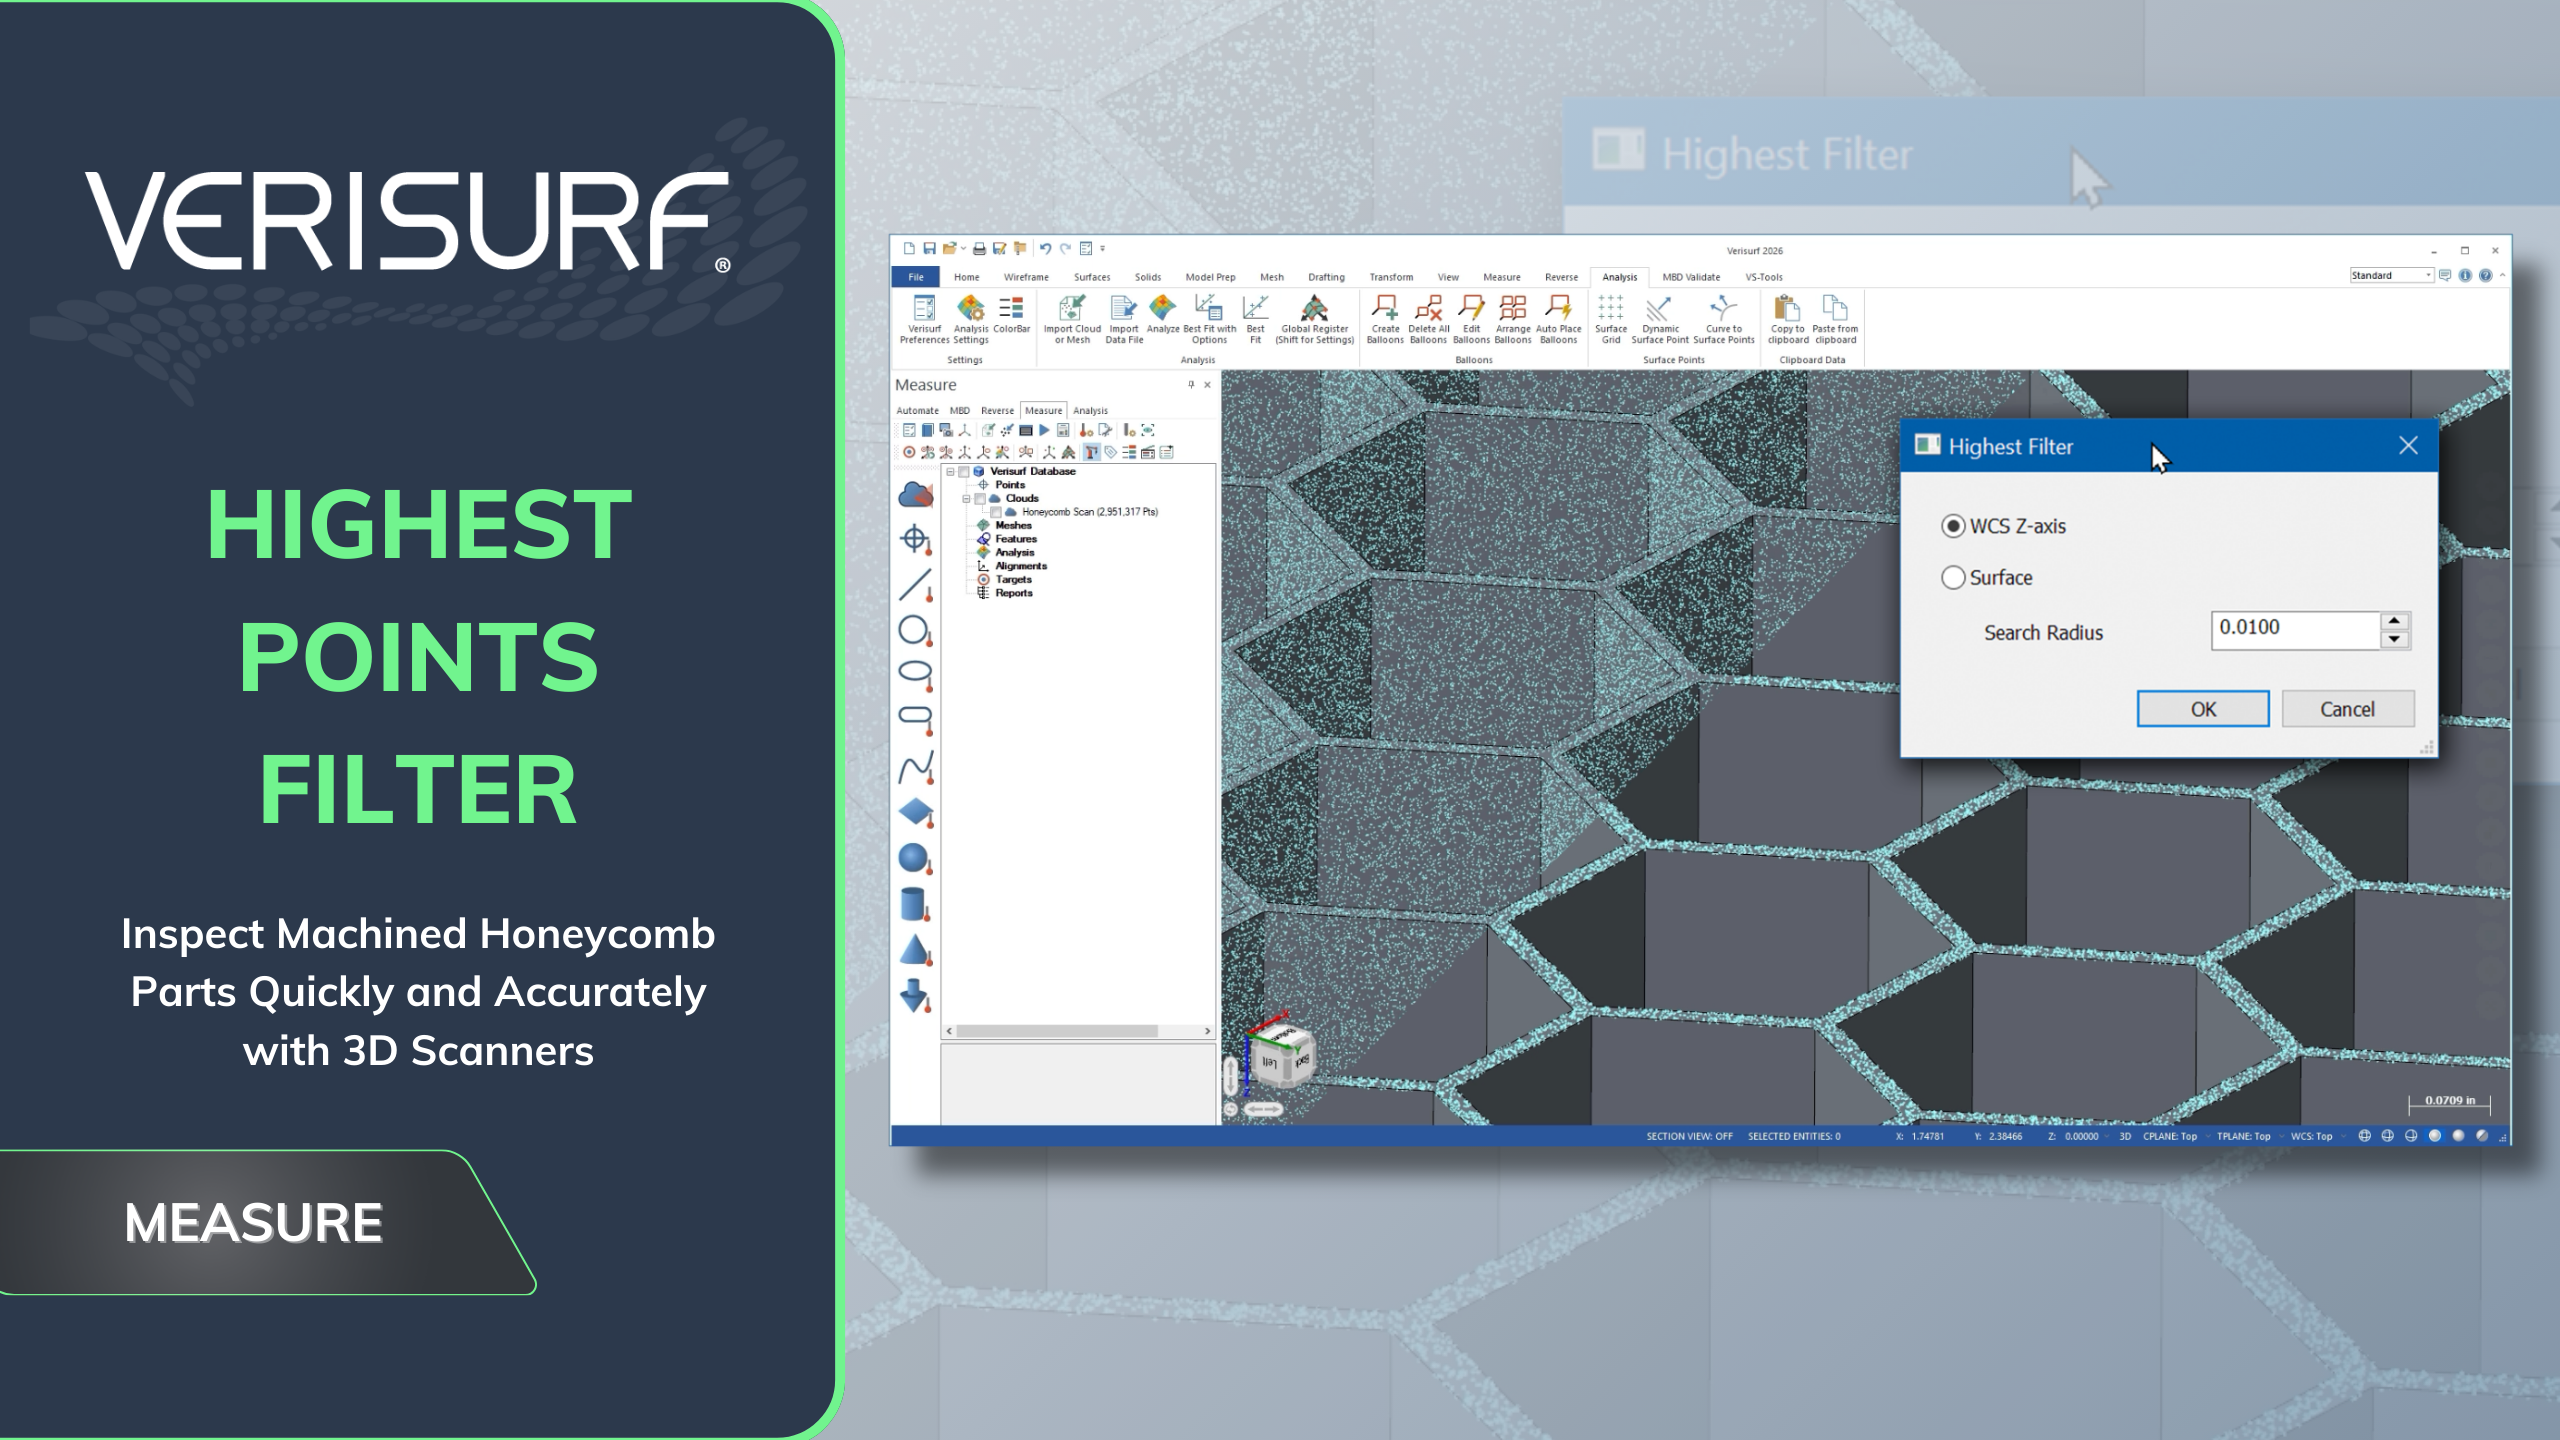Screen dimensions: 2560x1440
Task: Open the dropdown arrow beside Open file icon
Action: point(964,249)
